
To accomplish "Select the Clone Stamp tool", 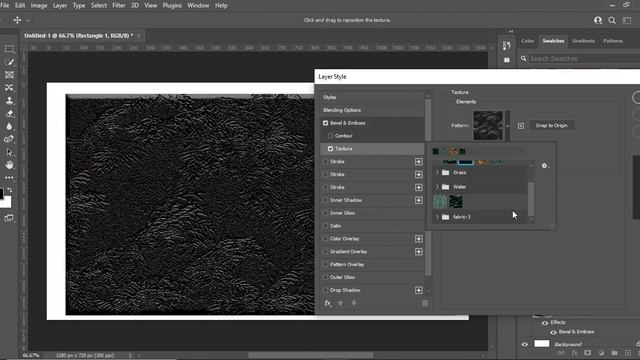I will coord(9,100).
